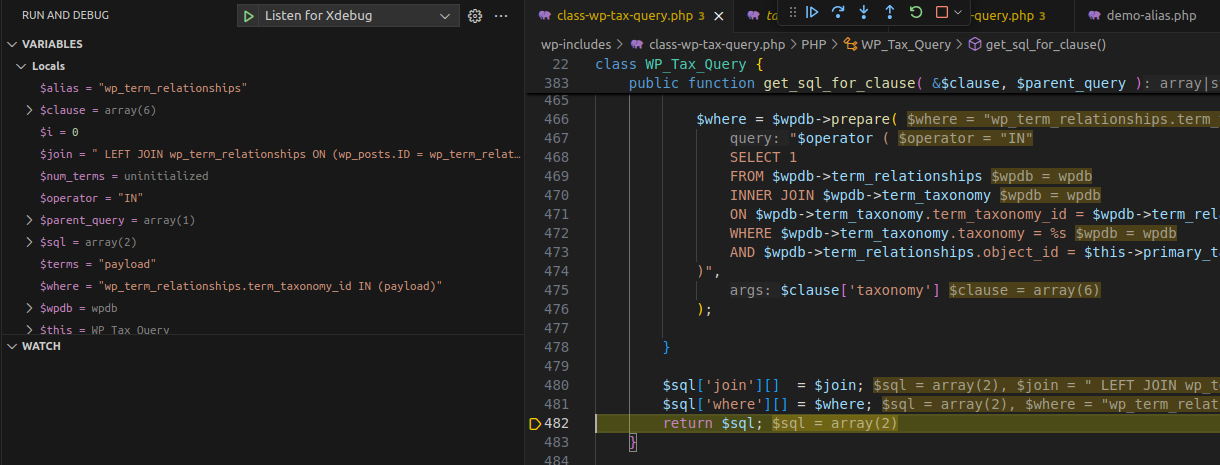Stop the debugging session

(941, 12)
